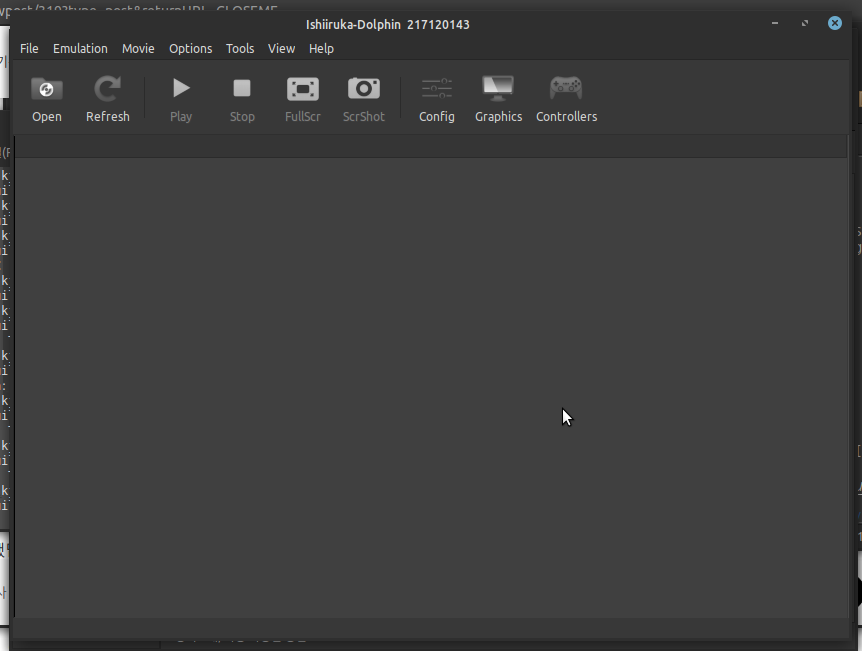Screen dimensions: 862x651
Task: Refresh the game list
Action: (108, 100)
